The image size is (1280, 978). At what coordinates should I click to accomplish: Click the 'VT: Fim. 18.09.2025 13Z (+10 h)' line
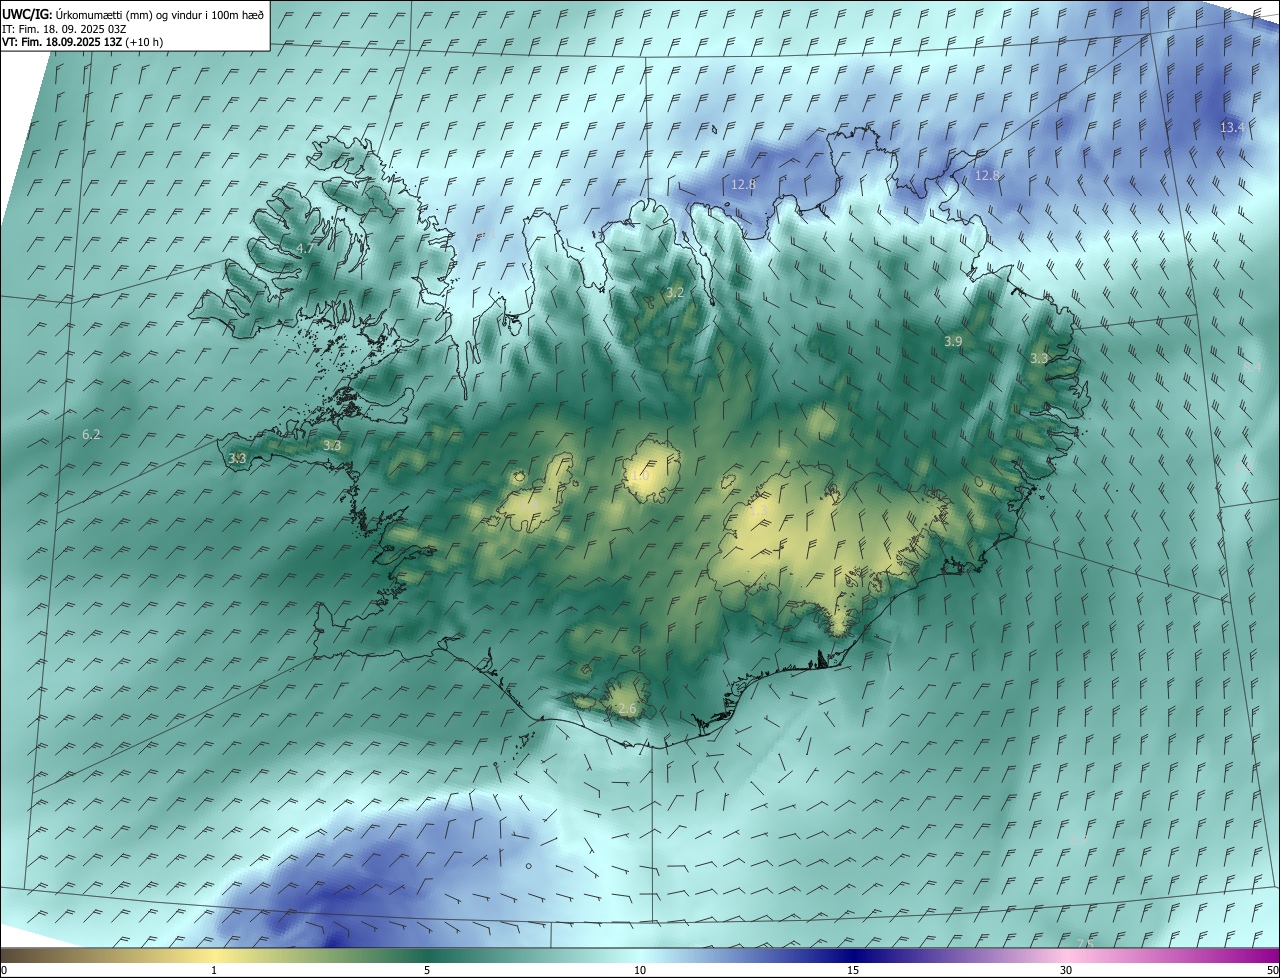[x=83, y=42]
